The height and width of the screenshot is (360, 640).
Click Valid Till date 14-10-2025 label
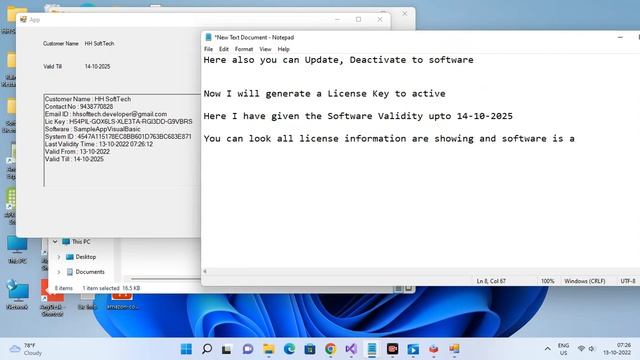click(x=97, y=67)
